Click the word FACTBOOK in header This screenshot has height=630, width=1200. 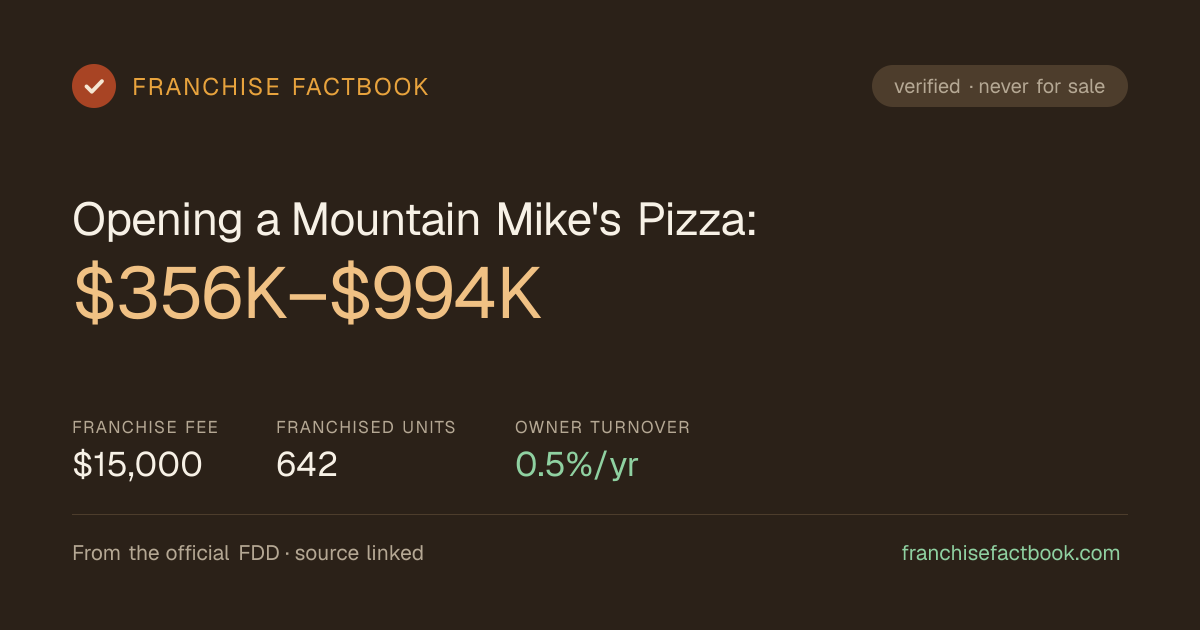(360, 87)
